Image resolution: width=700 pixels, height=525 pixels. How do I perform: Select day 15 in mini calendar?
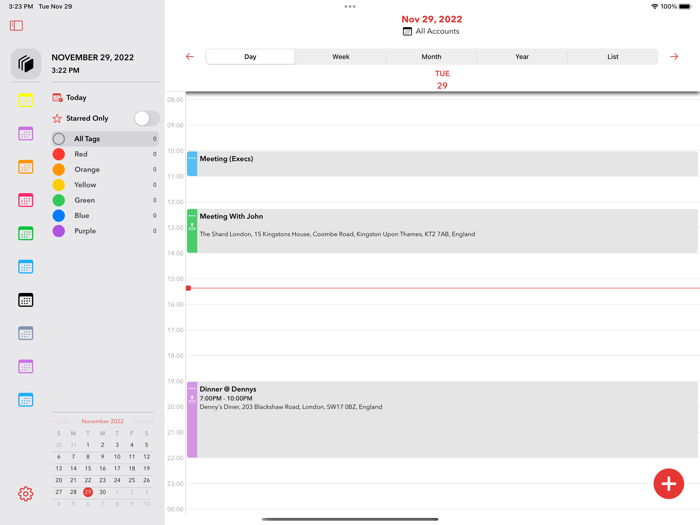(88, 468)
